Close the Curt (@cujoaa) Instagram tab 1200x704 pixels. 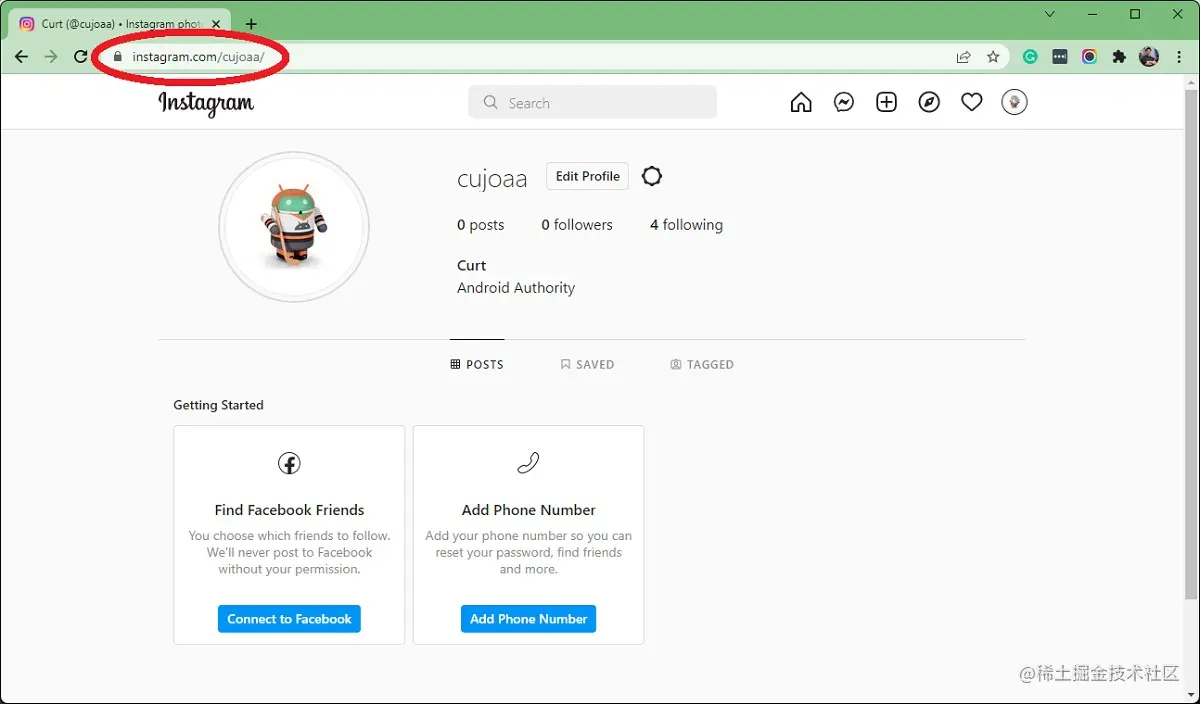point(217,24)
